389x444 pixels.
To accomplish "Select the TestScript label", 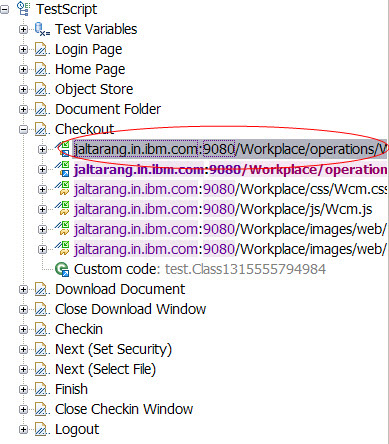I will coord(67,9).
